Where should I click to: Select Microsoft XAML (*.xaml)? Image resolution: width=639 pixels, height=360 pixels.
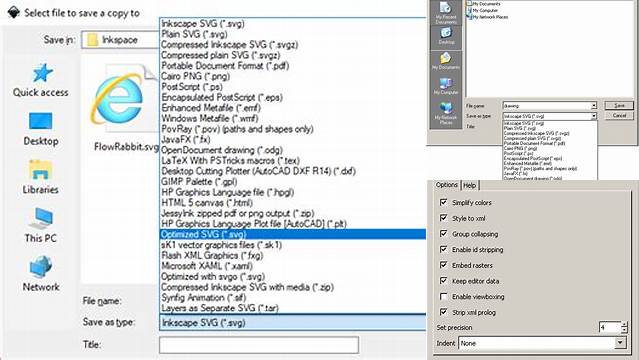tap(292, 266)
